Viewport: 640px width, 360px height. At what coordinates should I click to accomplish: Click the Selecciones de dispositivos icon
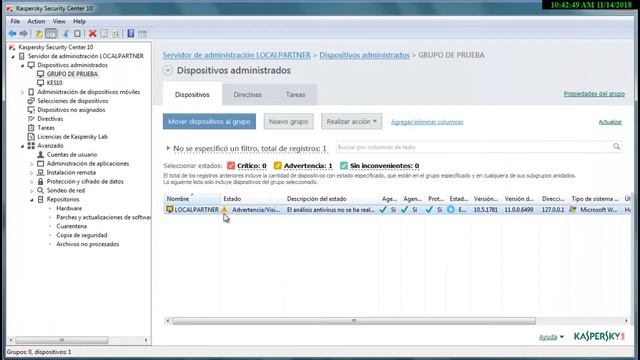pyautogui.click(x=31, y=101)
